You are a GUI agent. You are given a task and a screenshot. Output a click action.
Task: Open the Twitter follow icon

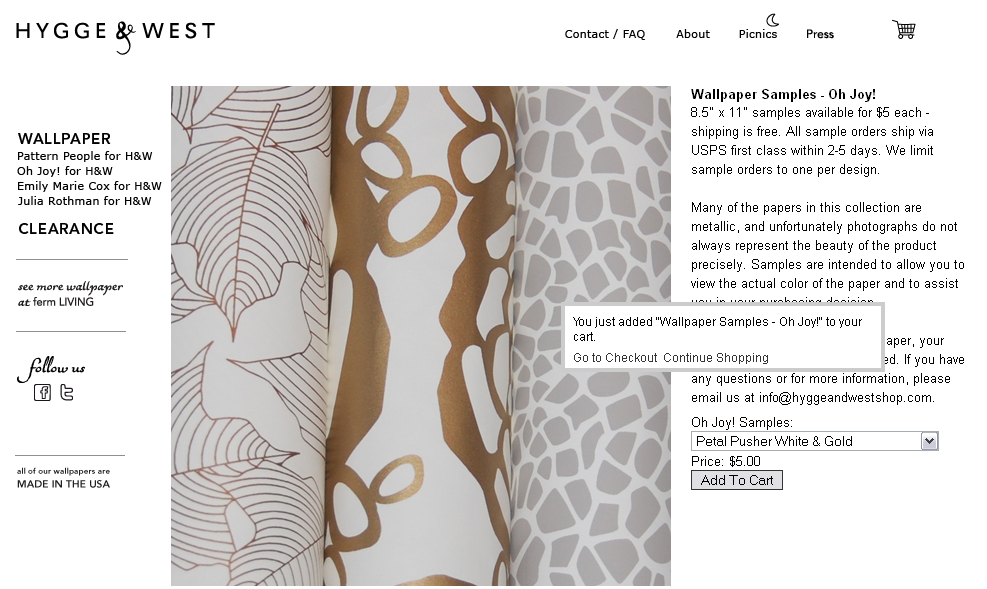coord(67,393)
